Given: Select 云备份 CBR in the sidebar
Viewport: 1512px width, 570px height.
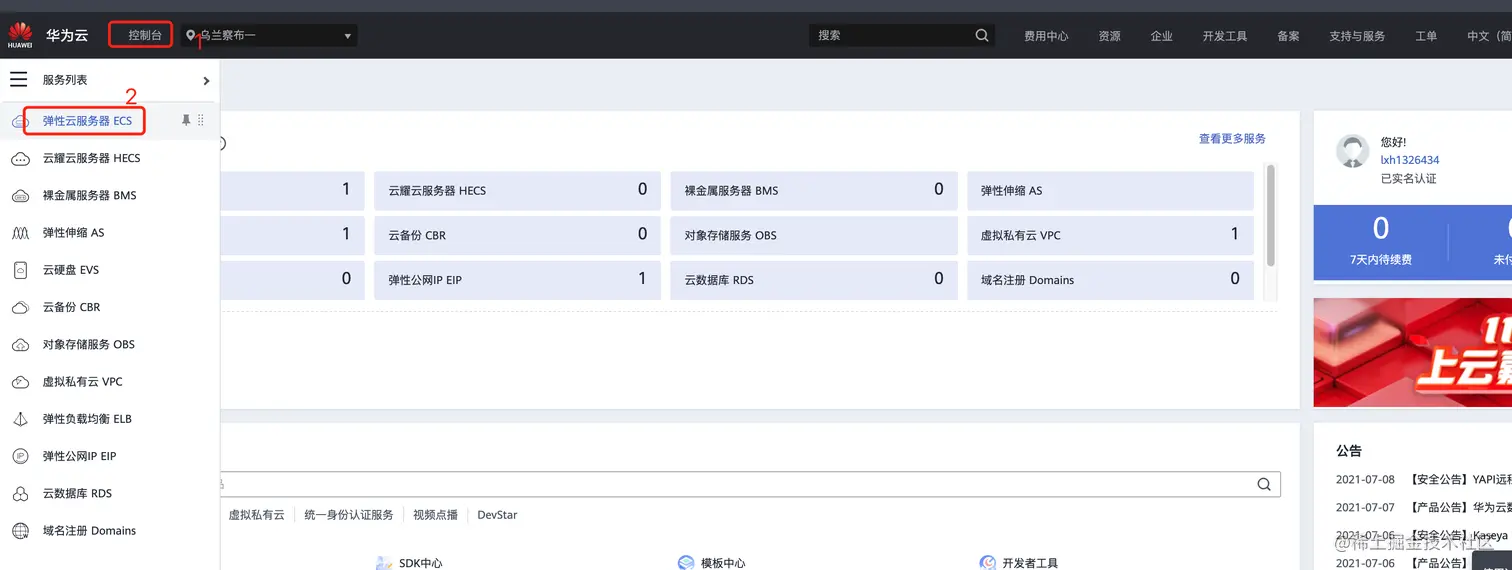Looking at the screenshot, I should tap(71, 307).
